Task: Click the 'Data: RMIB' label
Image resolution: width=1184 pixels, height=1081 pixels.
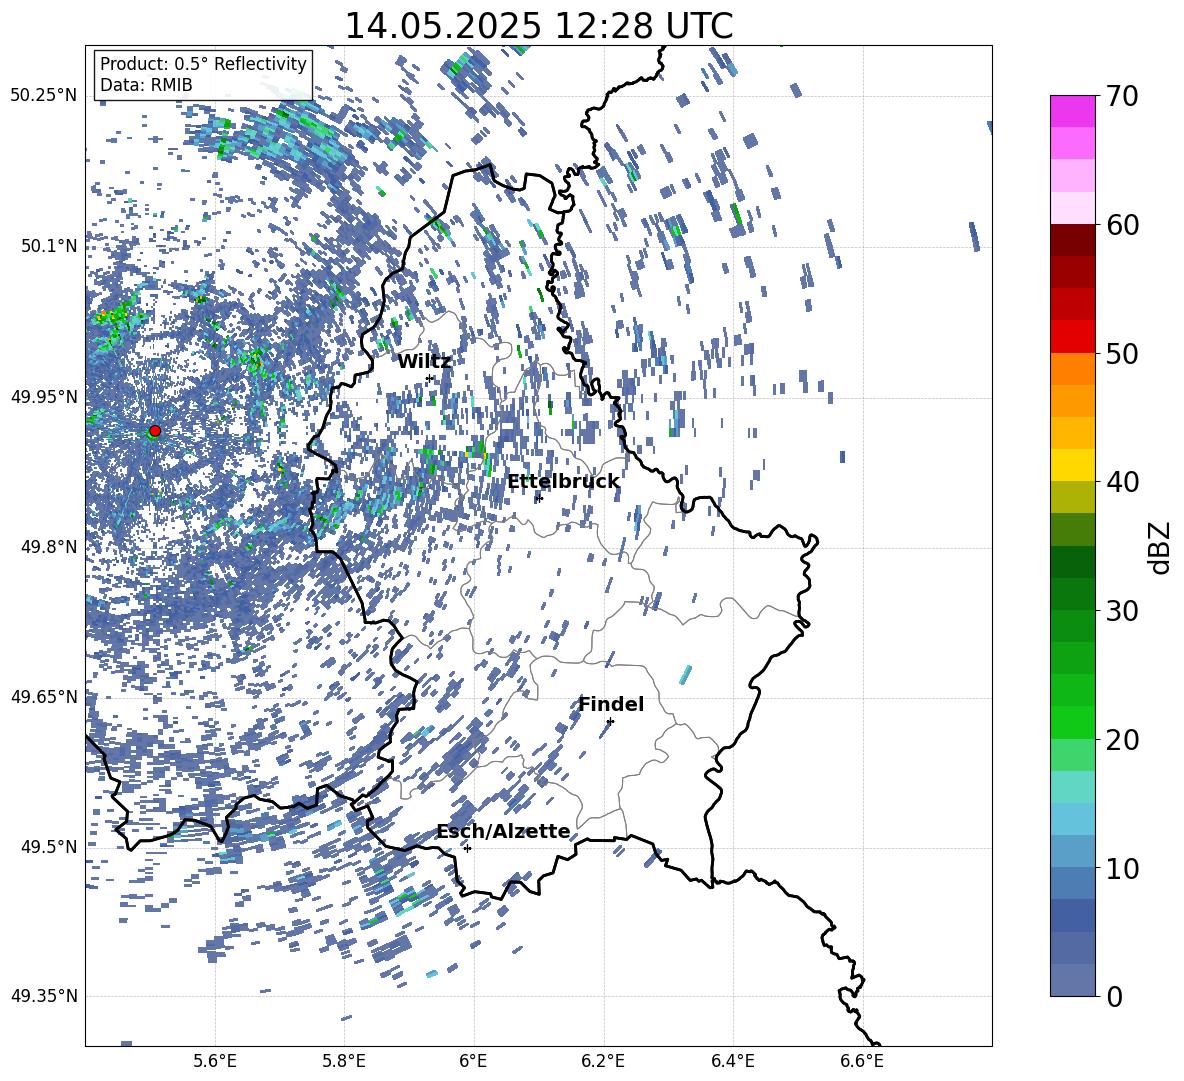Action: [x=146, y=85]
